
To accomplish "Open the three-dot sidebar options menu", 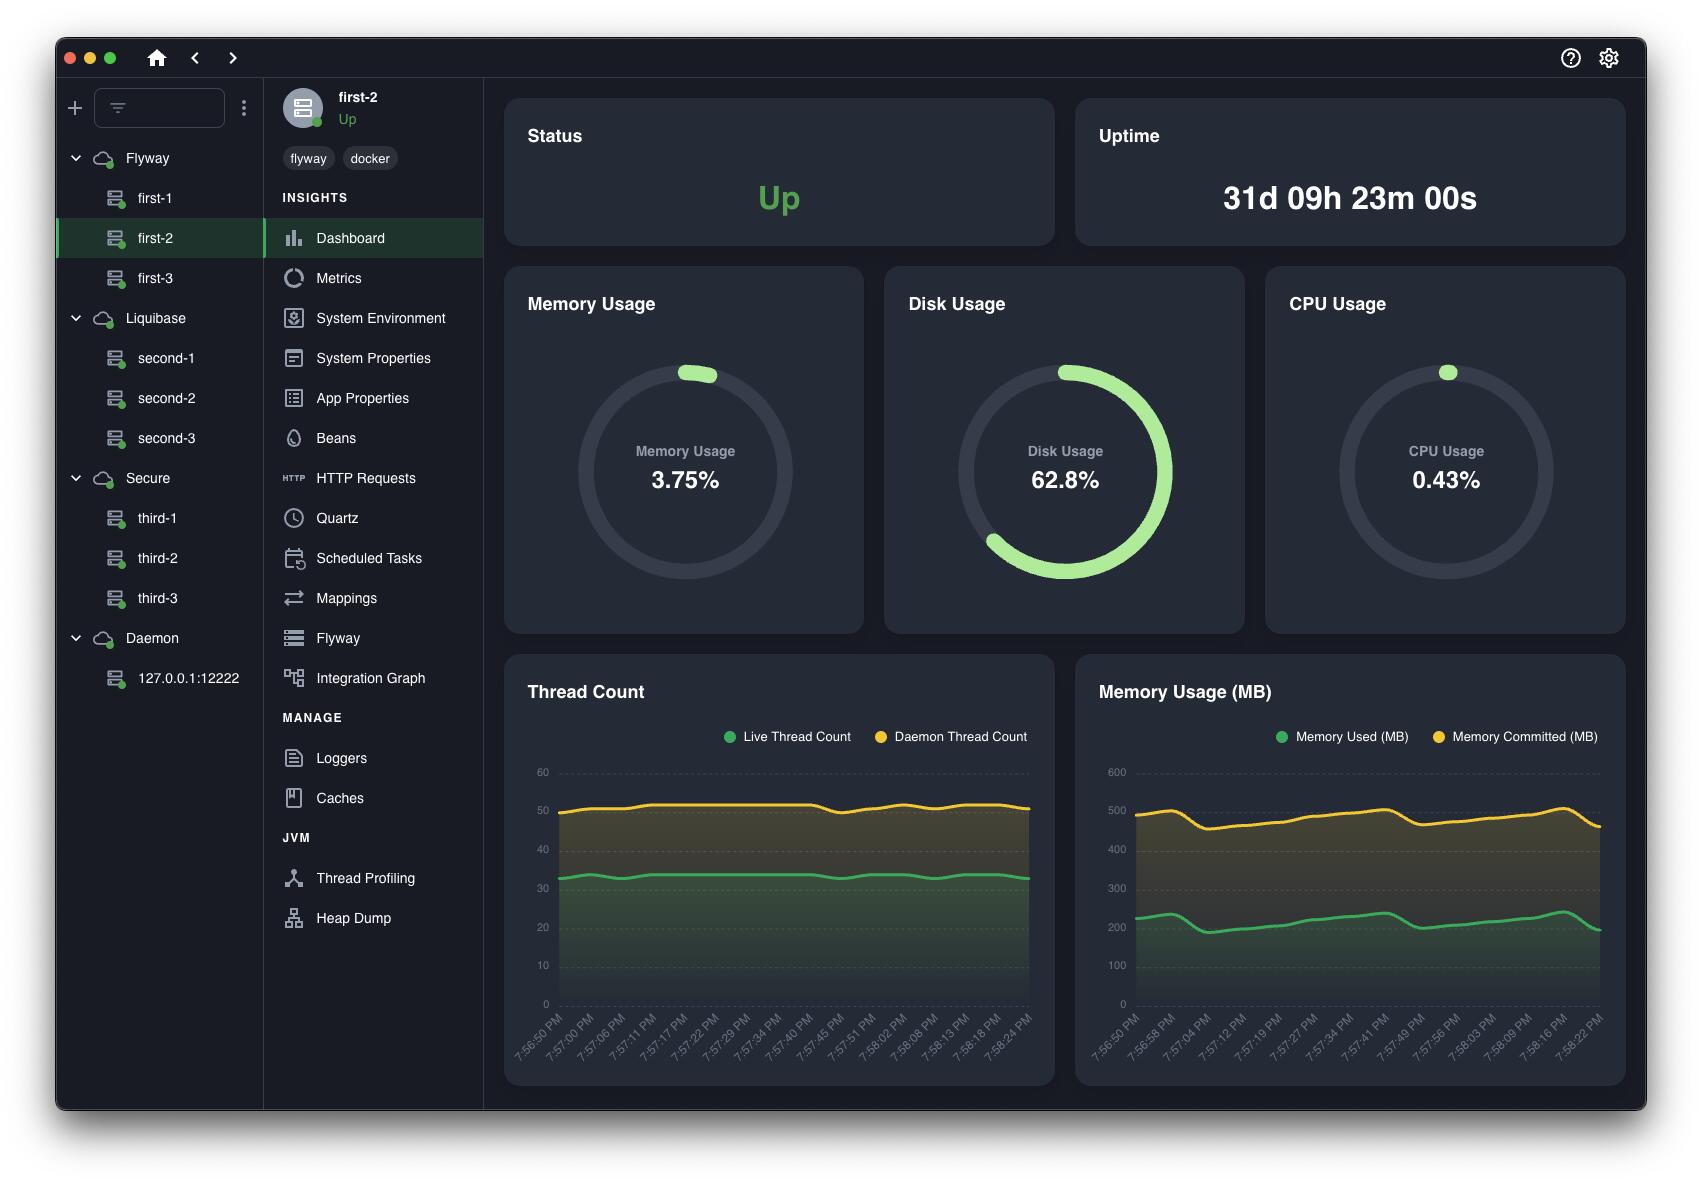I will pyautogui.click(x=244, y=108).
